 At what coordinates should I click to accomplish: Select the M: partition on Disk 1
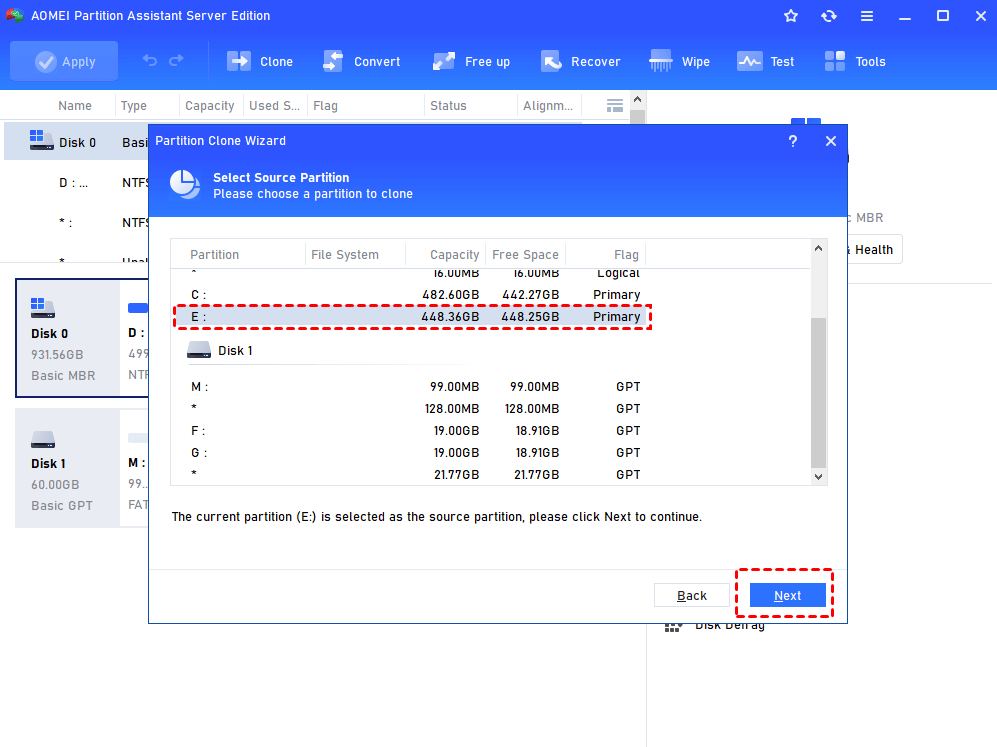412,387
